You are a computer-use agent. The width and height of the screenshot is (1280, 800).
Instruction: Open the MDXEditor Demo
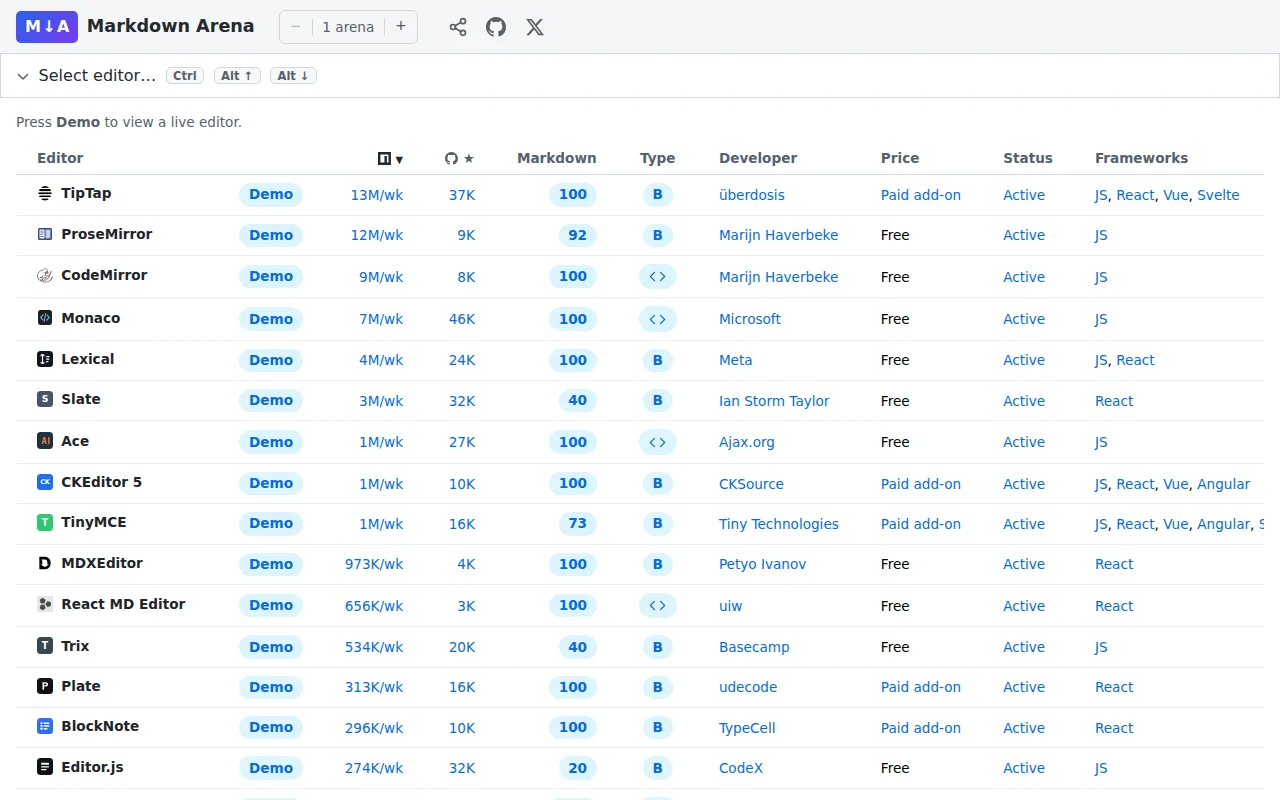pyautogui.click(x=271, y=564)
